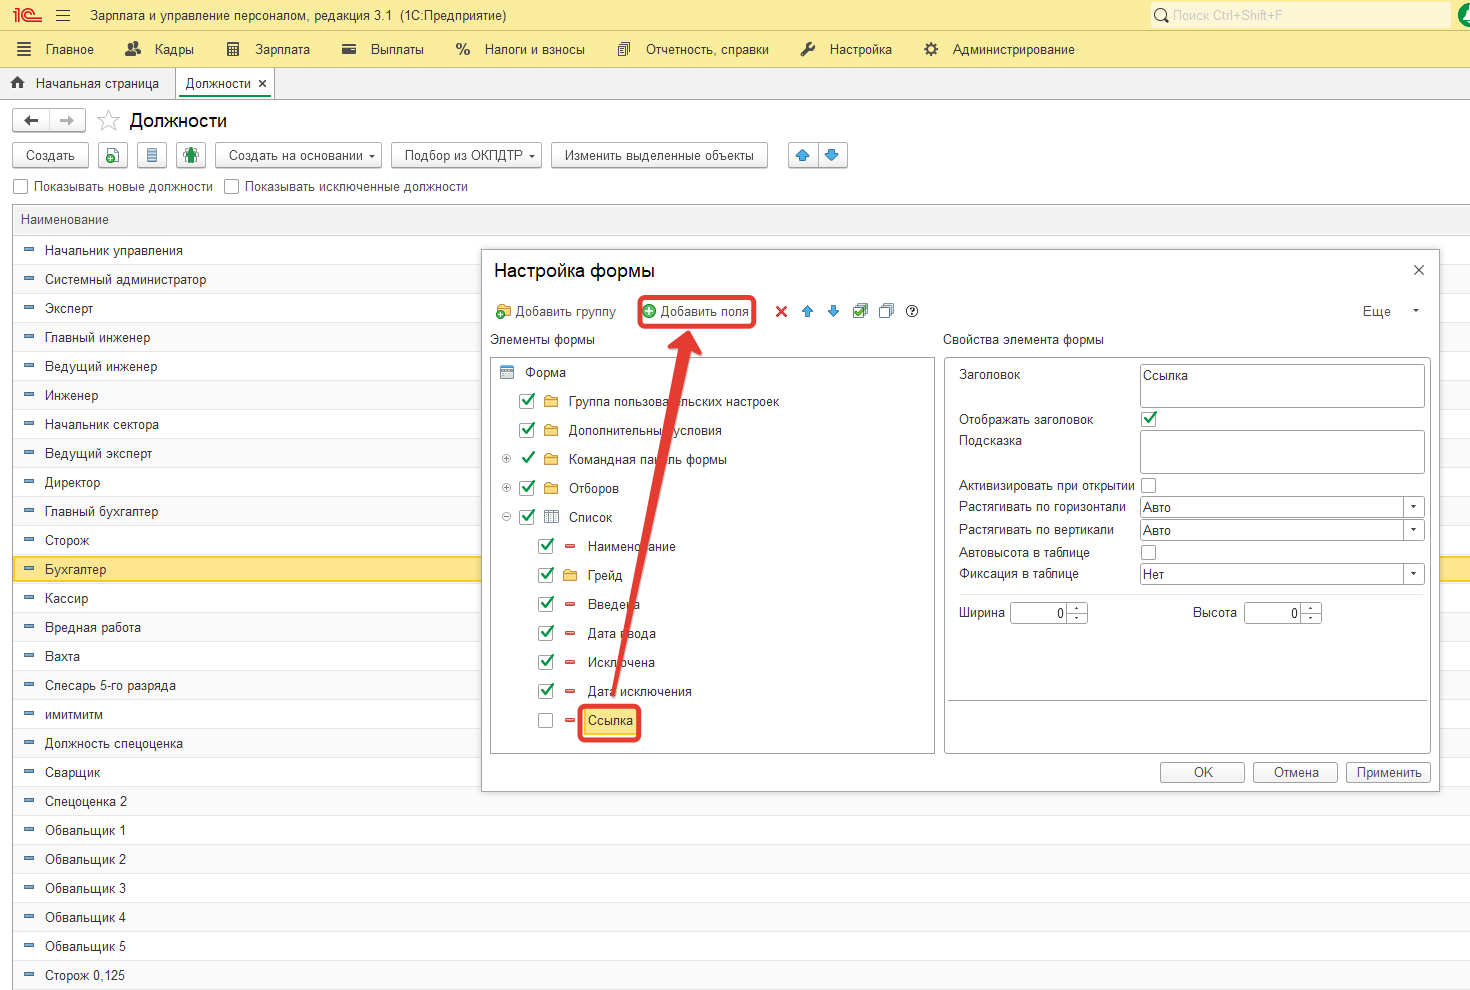Check Активизировать при открытии option
Screen dimensions: 1470x990
click(1149, 486)
